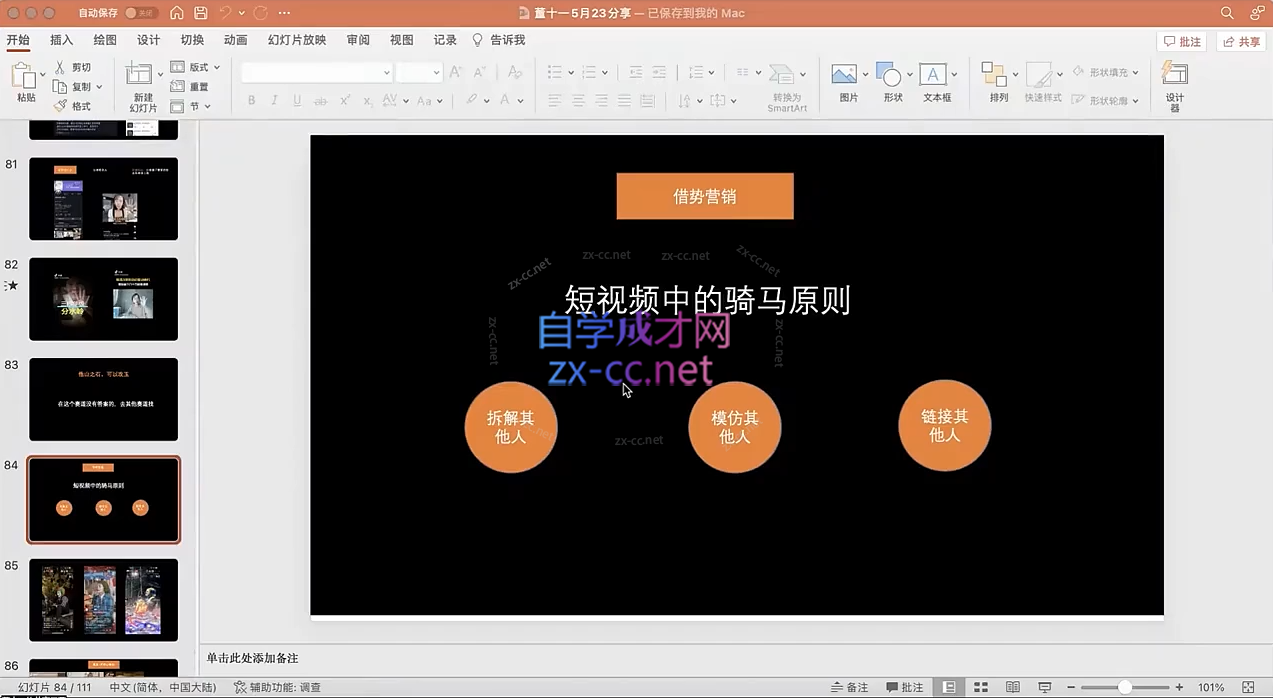Switch to reading view book icon

point(1013,687)
